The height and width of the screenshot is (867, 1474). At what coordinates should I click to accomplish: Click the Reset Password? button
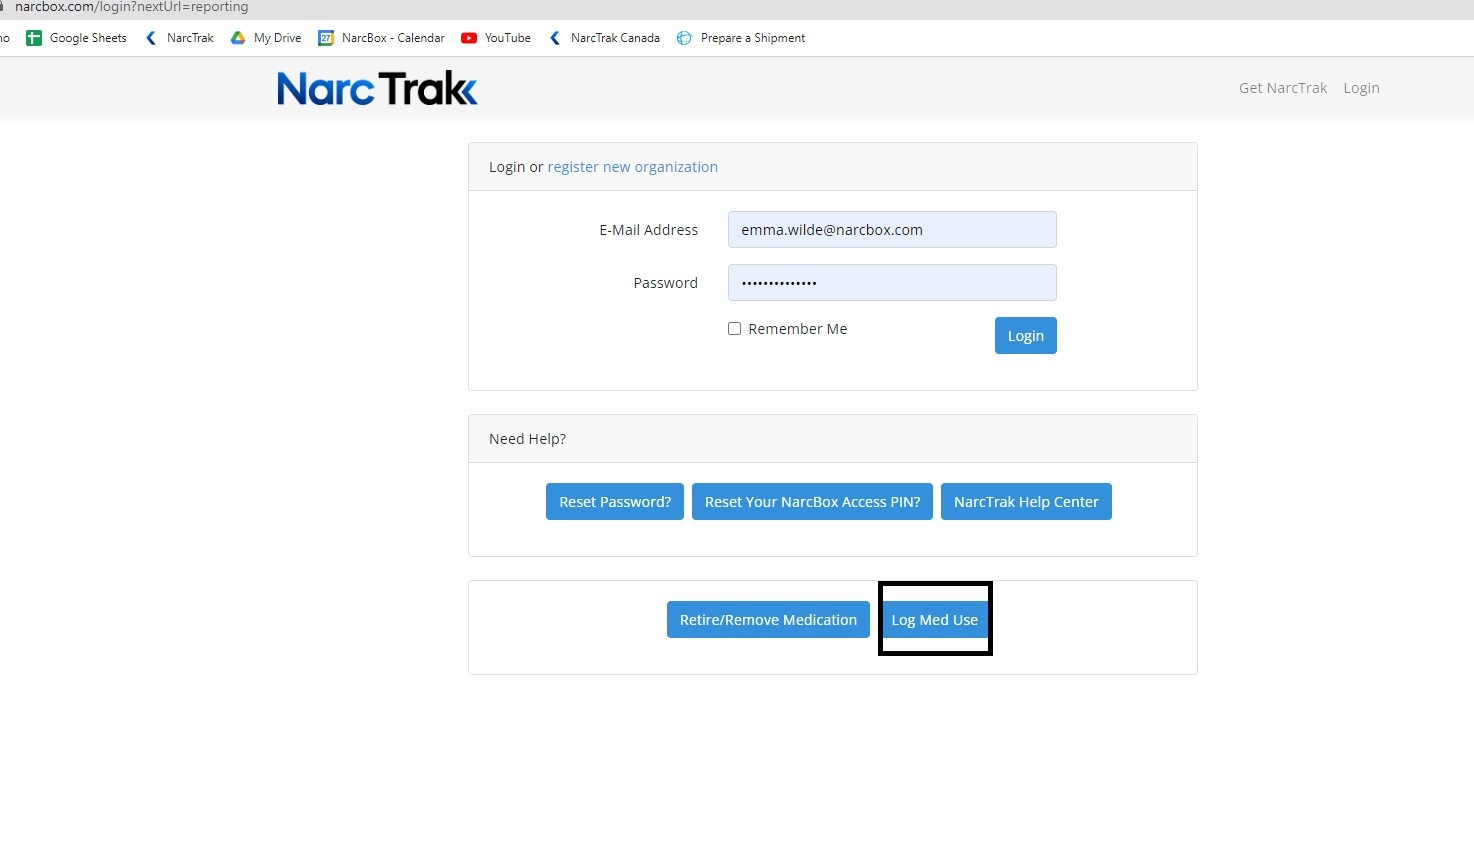pyautogui.click(x=615, y=502)
